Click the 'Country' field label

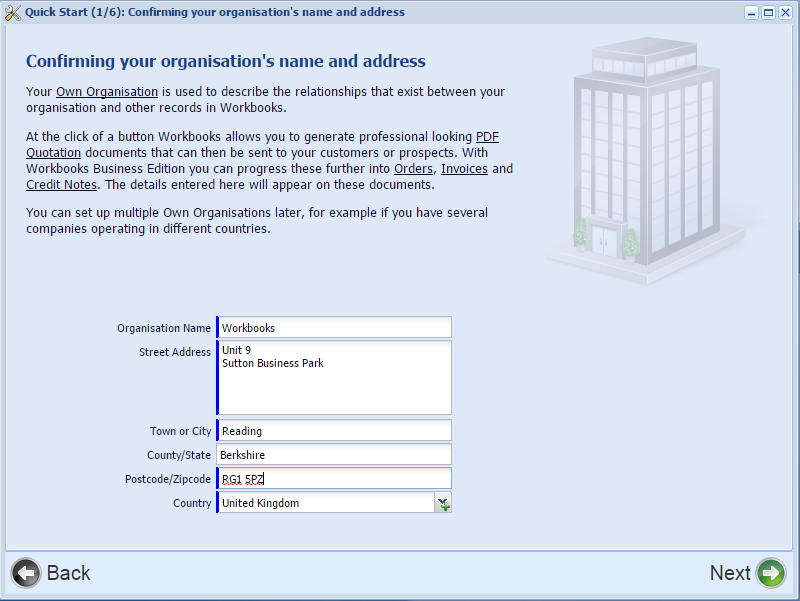point(192,503)
